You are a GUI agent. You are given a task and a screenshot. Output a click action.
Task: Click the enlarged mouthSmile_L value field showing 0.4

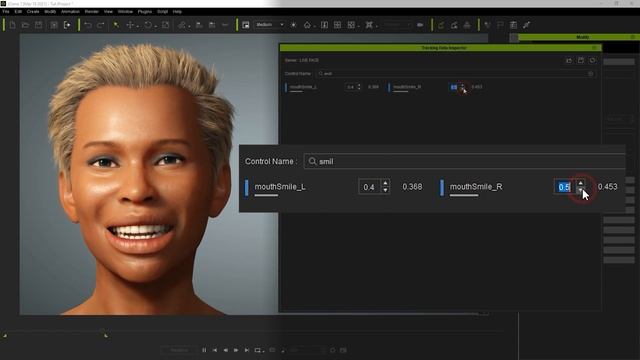[x=370, y=187]
